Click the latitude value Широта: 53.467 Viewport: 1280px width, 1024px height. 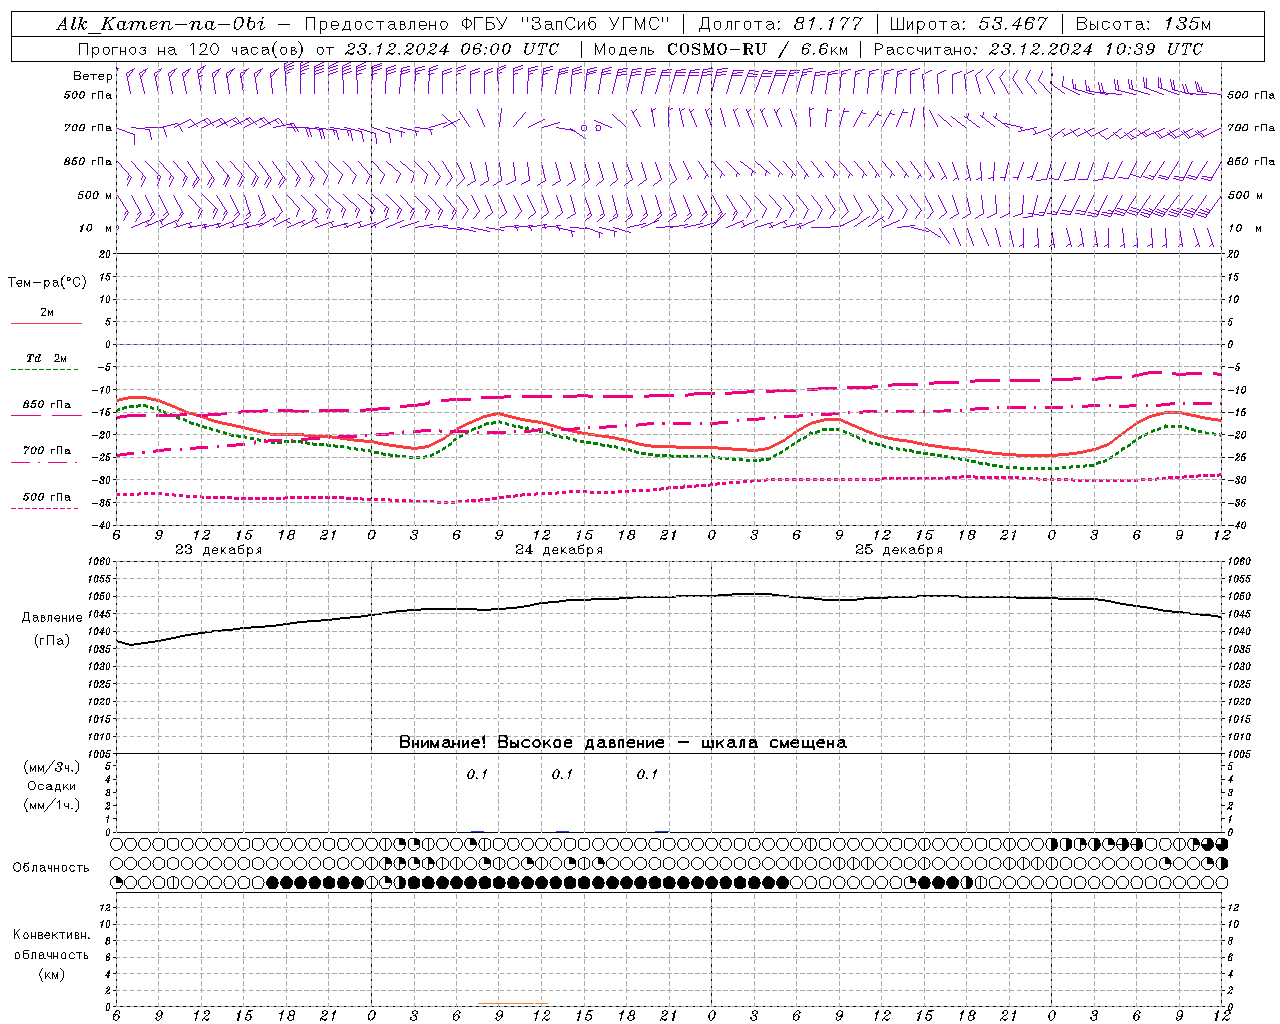(x=968, y=24)
